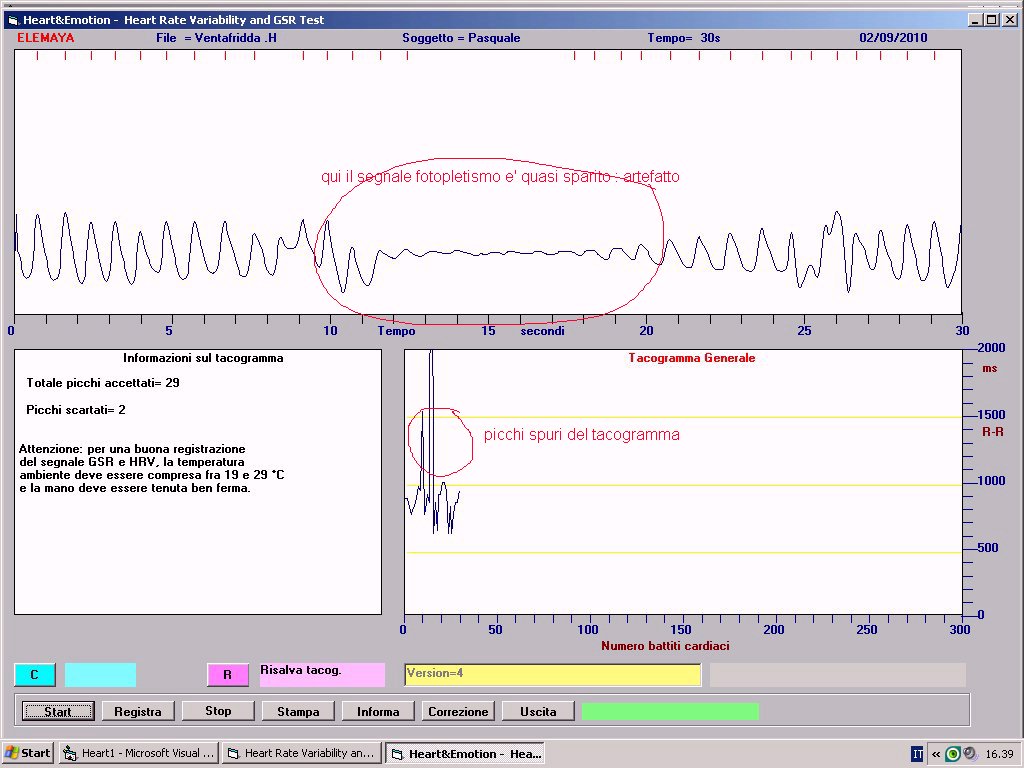The width and height of the screenshot is (1024, 768).
Task: Switch to Heart Rate Variability taskbar window
Action: pyautogui.click(x=302, y=753)
